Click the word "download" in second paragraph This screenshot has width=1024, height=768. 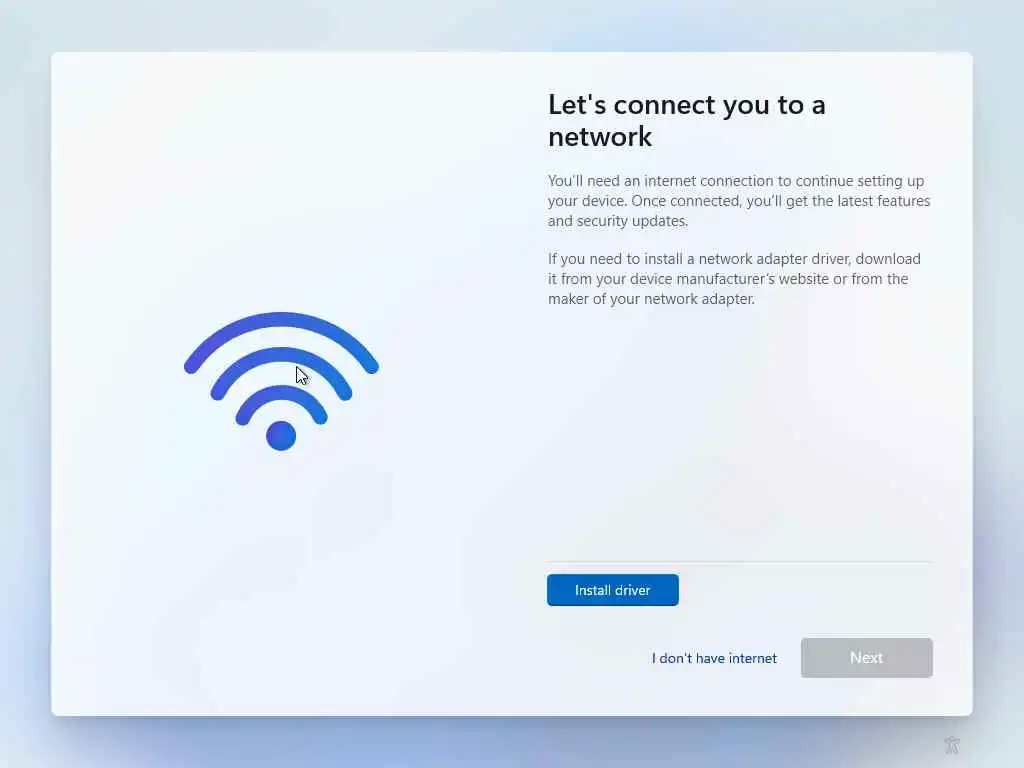[x=888, y=259]
